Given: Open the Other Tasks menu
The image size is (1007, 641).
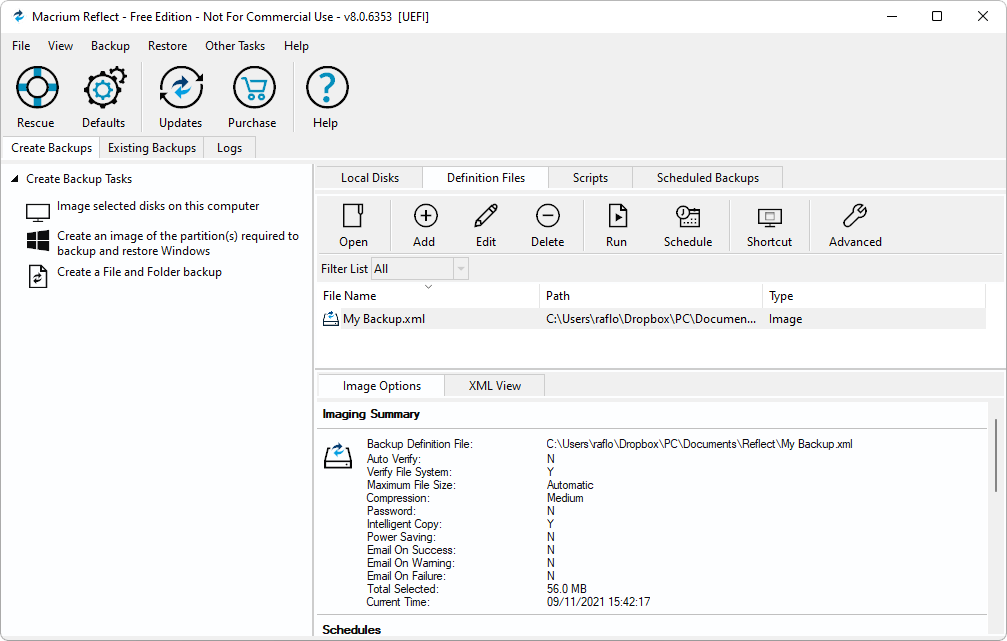Looking at the screenshot, I should coord(235,46).
